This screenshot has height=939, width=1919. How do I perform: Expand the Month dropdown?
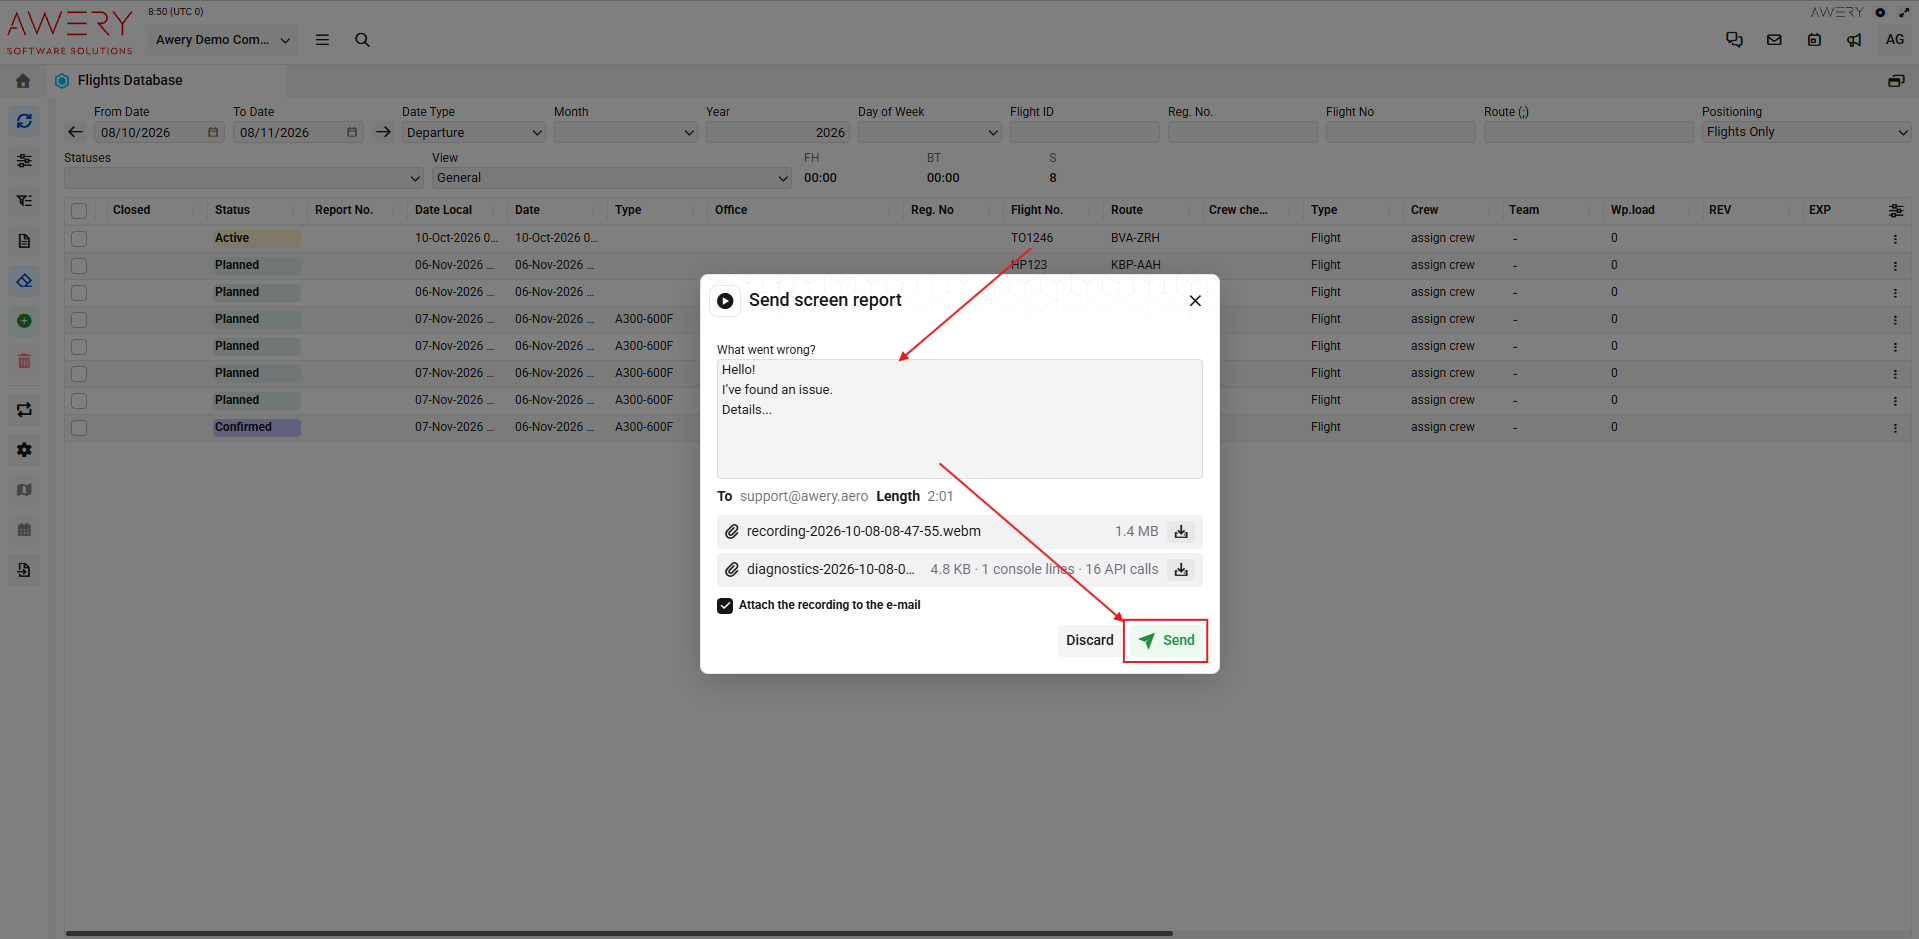pos(626,133)
